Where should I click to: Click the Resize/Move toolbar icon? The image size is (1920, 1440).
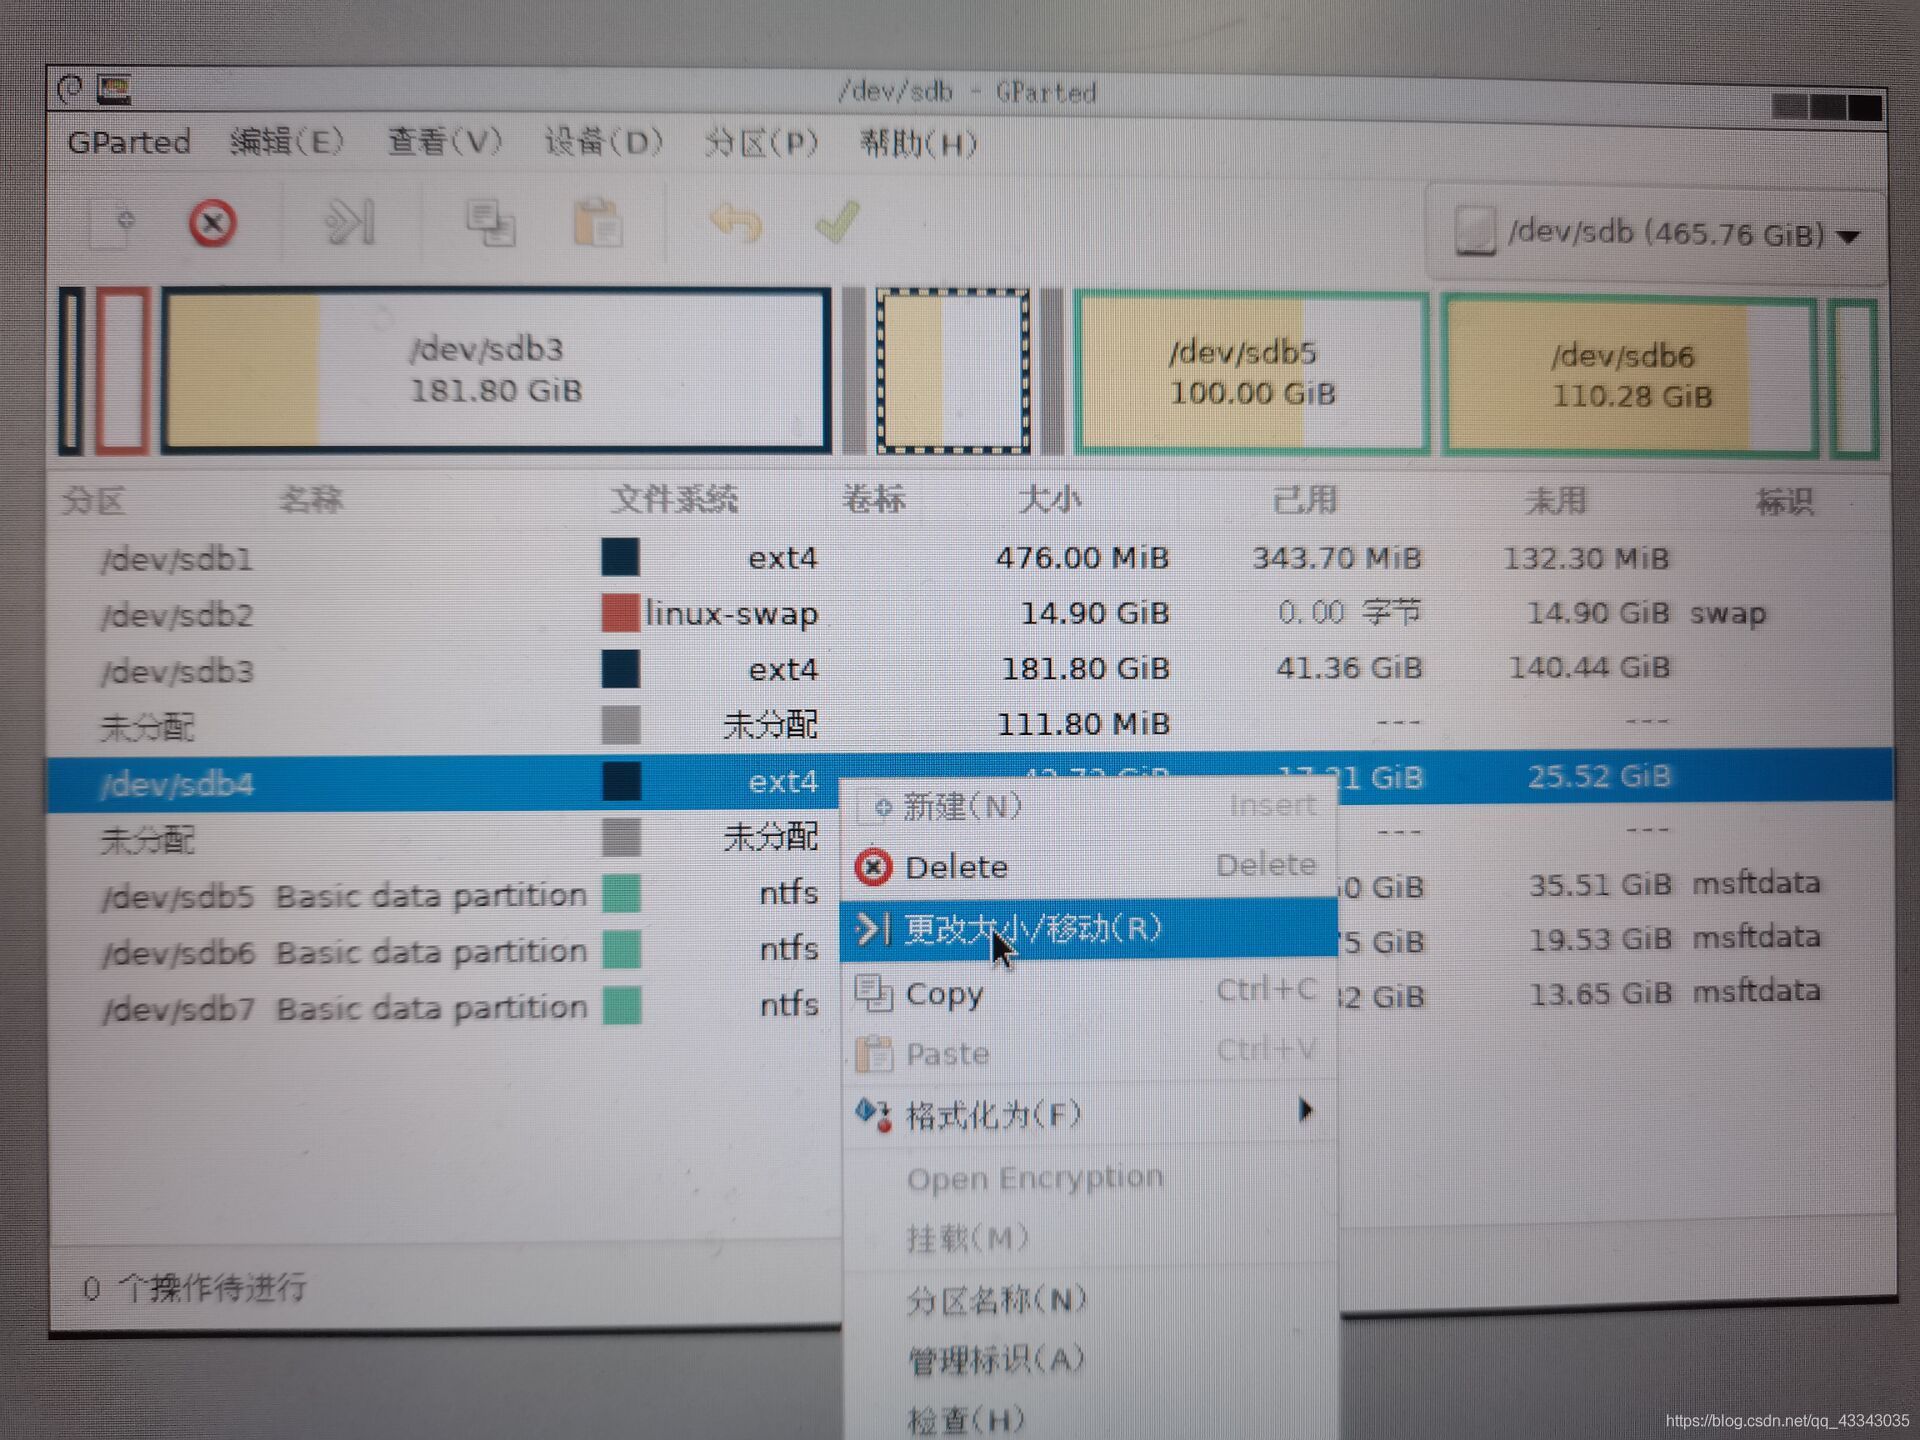point(349,222)
